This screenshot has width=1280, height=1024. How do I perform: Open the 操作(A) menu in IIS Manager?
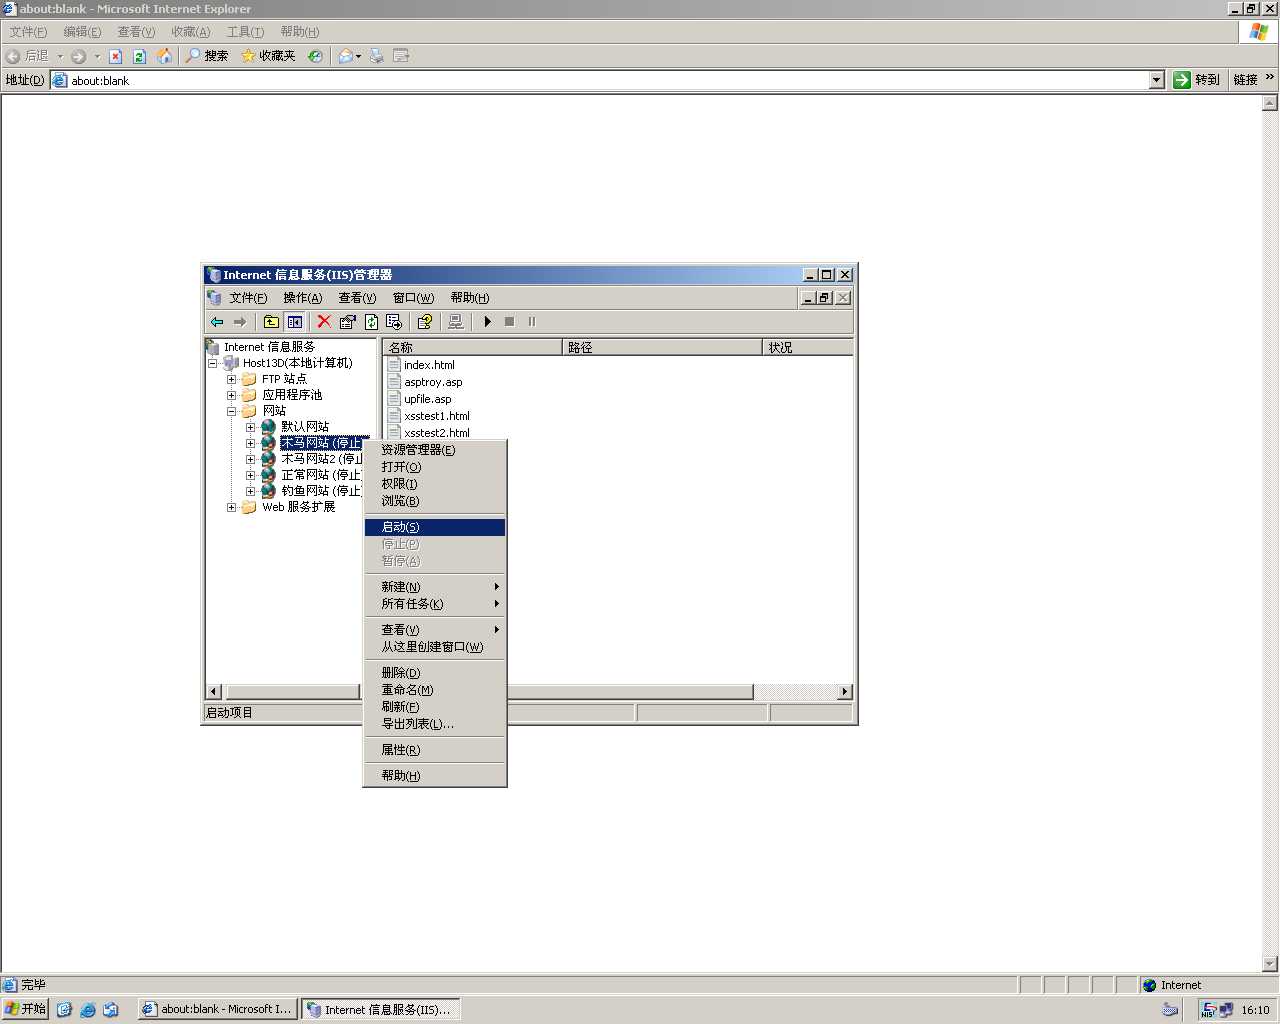click(302, 298)
